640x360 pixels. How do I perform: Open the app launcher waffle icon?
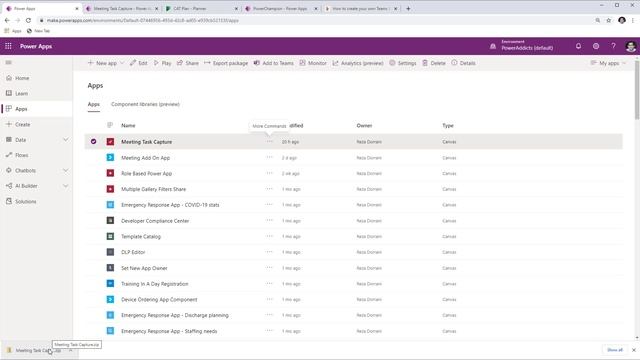point(8,46)
